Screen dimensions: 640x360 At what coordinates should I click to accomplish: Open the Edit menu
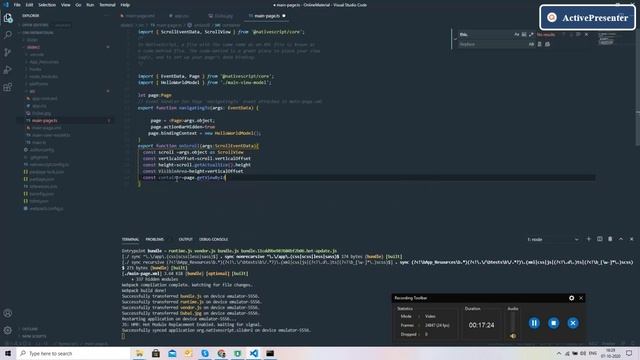[29, 5]
